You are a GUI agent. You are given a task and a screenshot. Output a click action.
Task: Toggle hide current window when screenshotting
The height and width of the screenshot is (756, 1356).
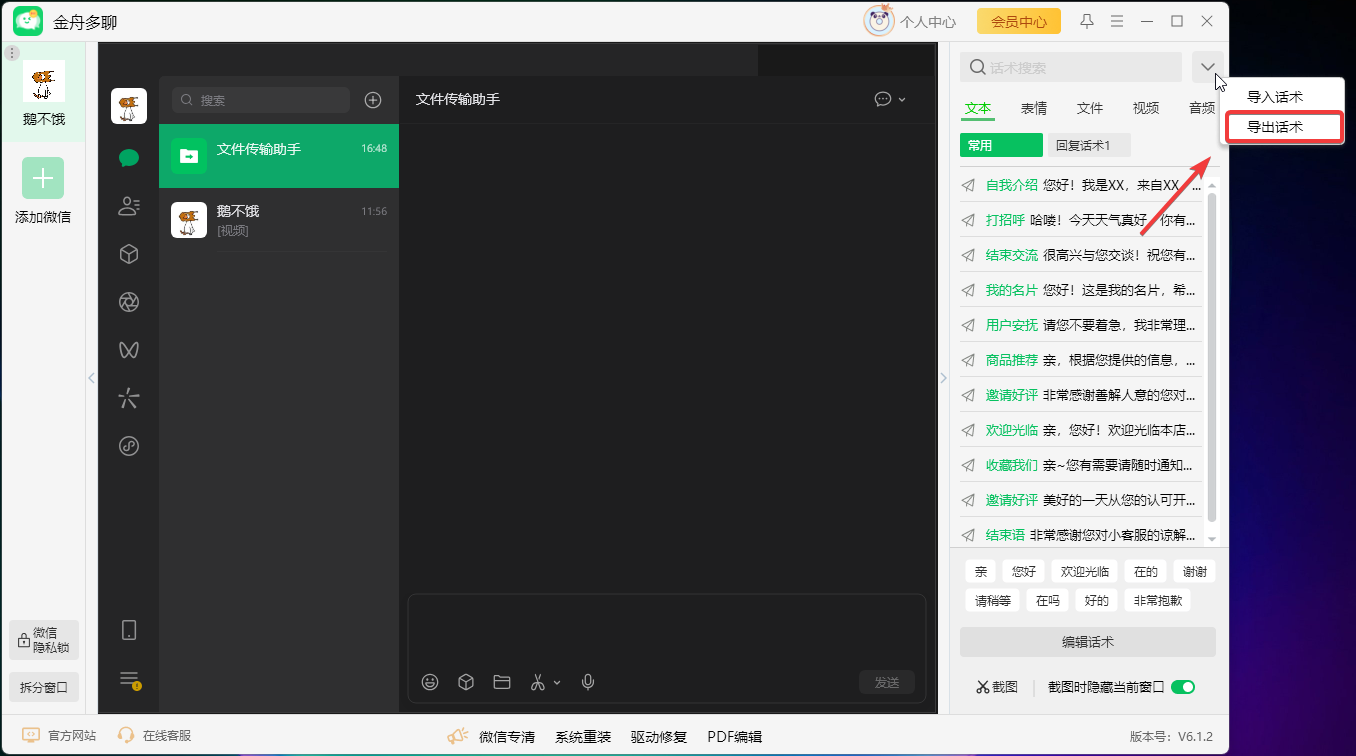point(1183,687)
